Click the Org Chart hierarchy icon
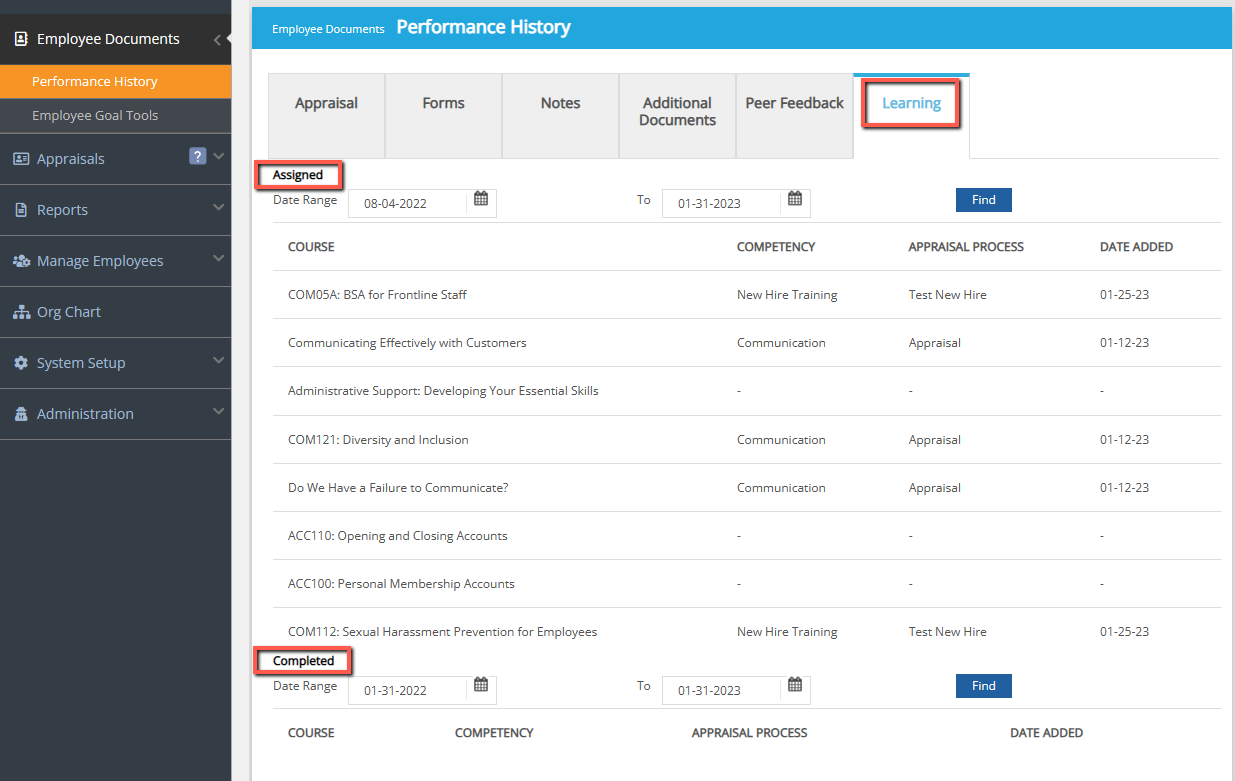The height and width of the screenshot is (781, 1235). 21,312
